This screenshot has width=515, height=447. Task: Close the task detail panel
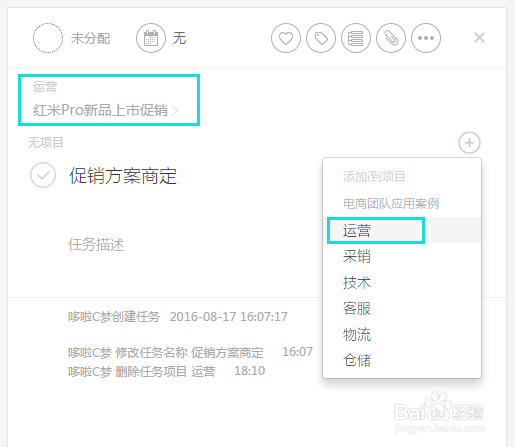(x=479, y=38)
